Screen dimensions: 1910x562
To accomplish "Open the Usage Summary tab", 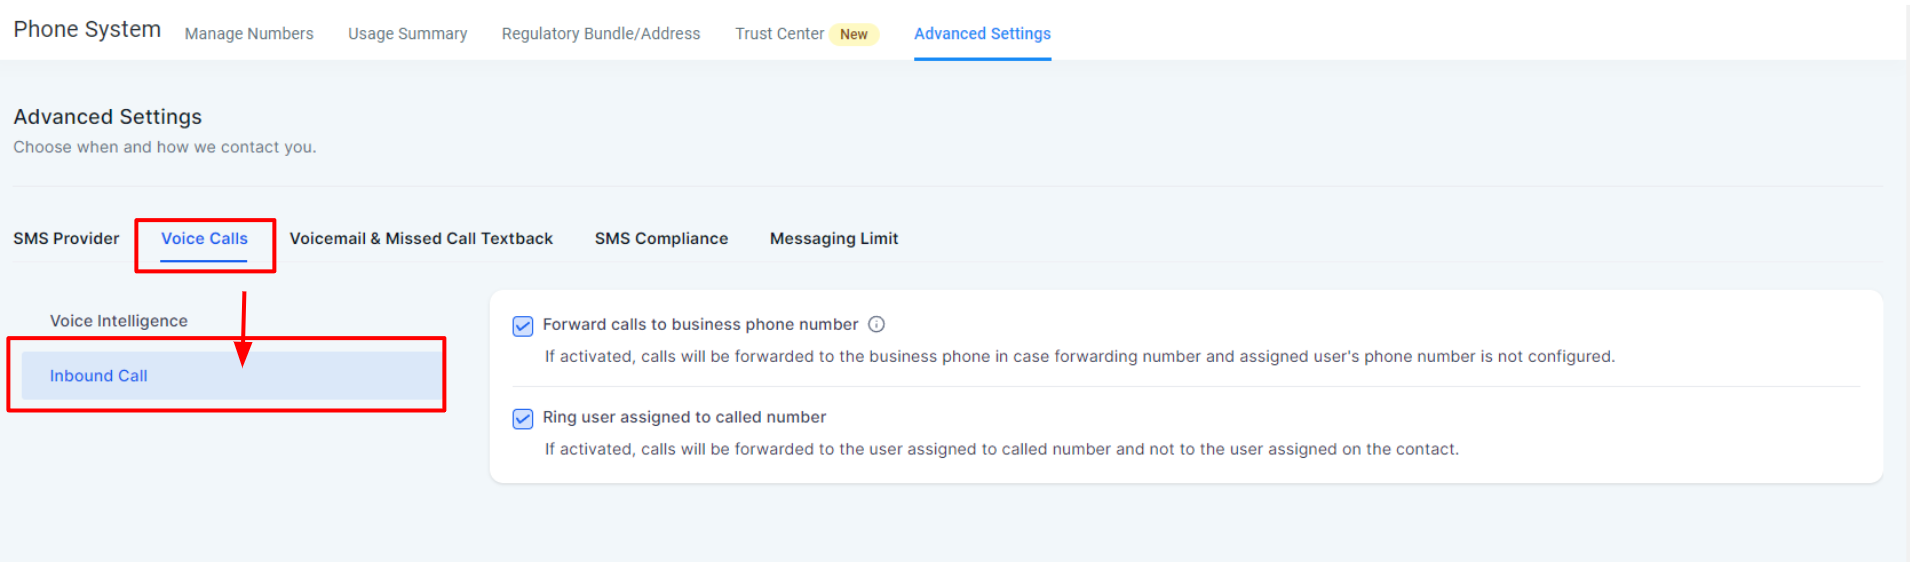I will [x=407, y=34].
